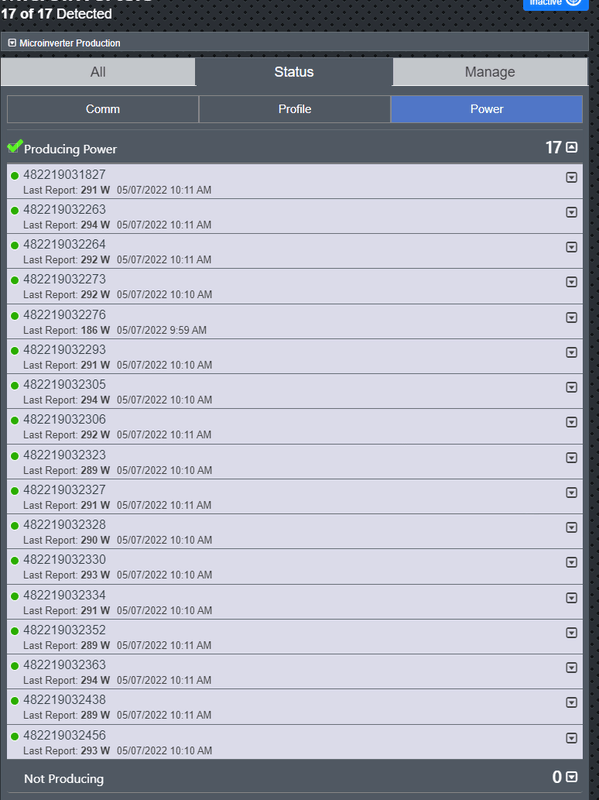This screenshot has height=800, width=599.
Task: Expand details for microinverter 482219032328
Action: (571, 527)
